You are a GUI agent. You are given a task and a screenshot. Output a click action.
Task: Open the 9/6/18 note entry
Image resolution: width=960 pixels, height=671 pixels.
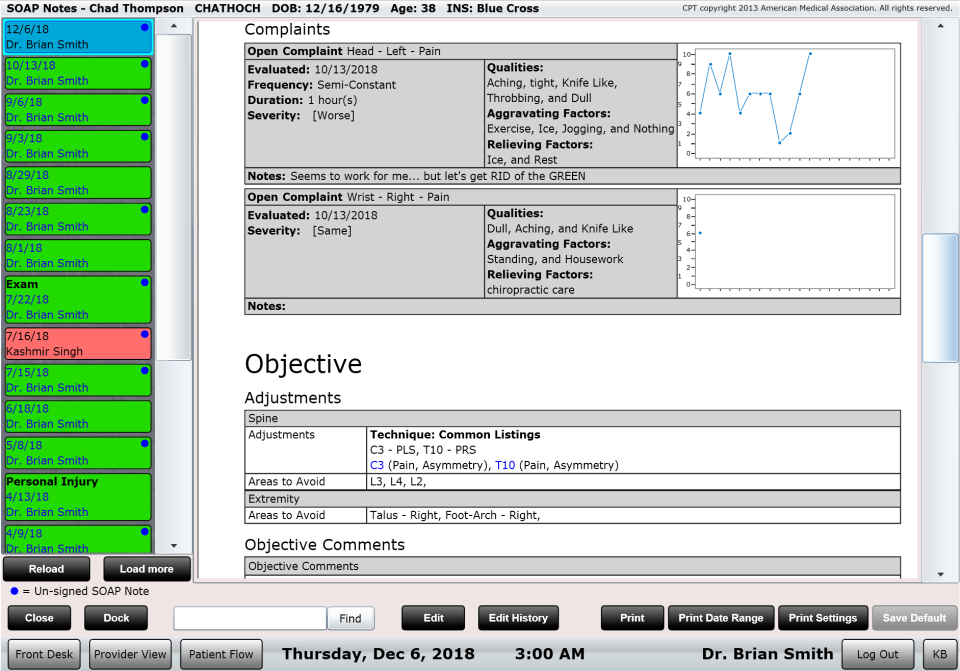[77, 110]
